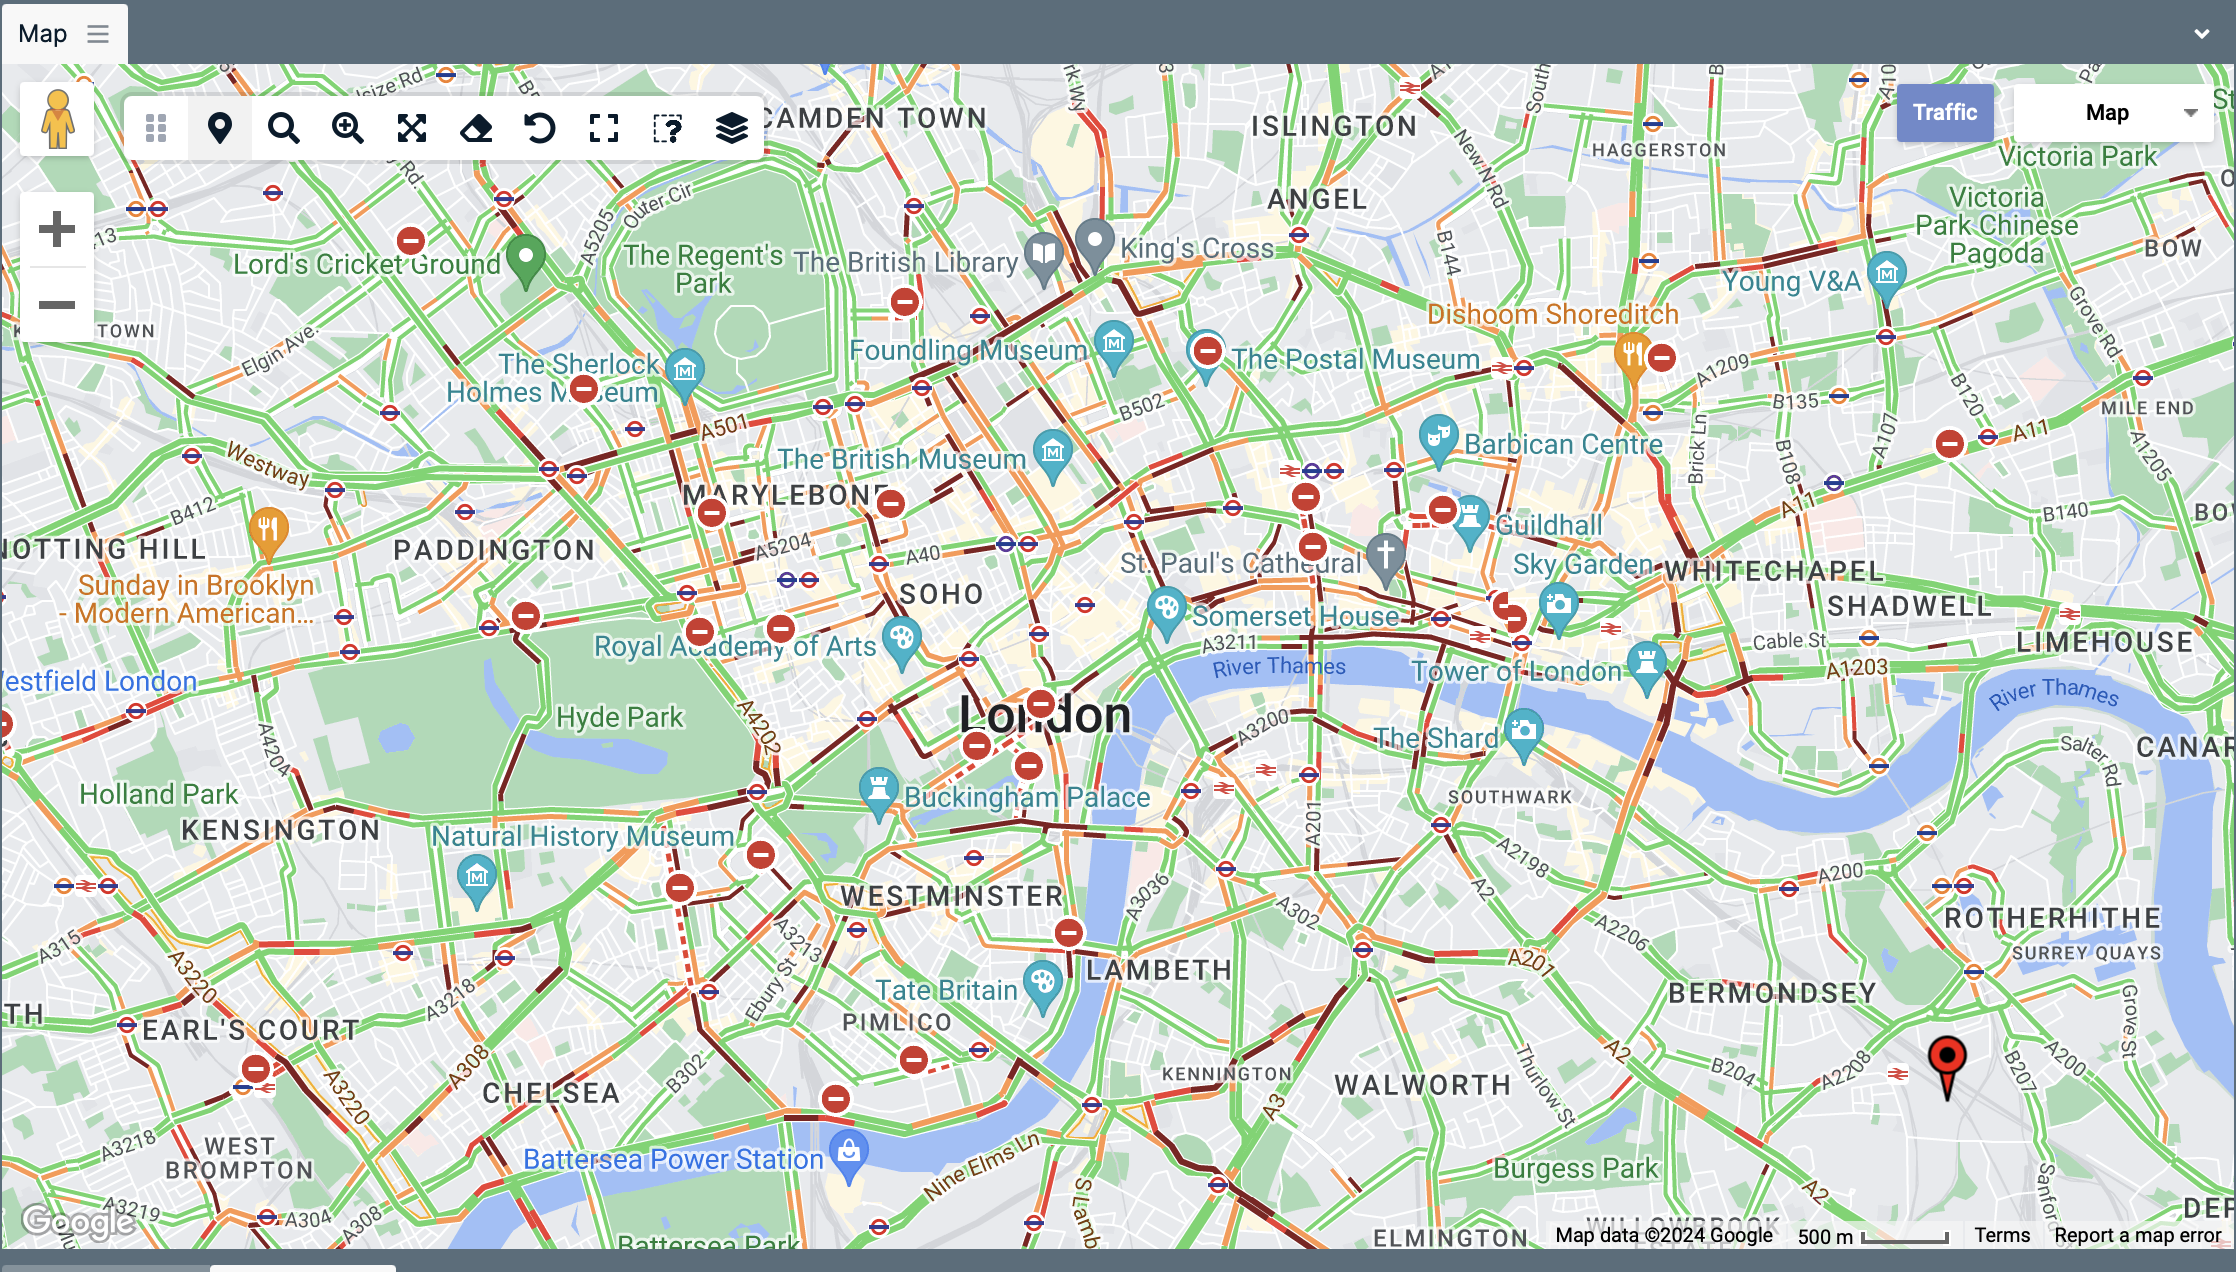The image size is (2236, 1272).
Task: Click The British Museum icon
Action: tap(1053, 456)
